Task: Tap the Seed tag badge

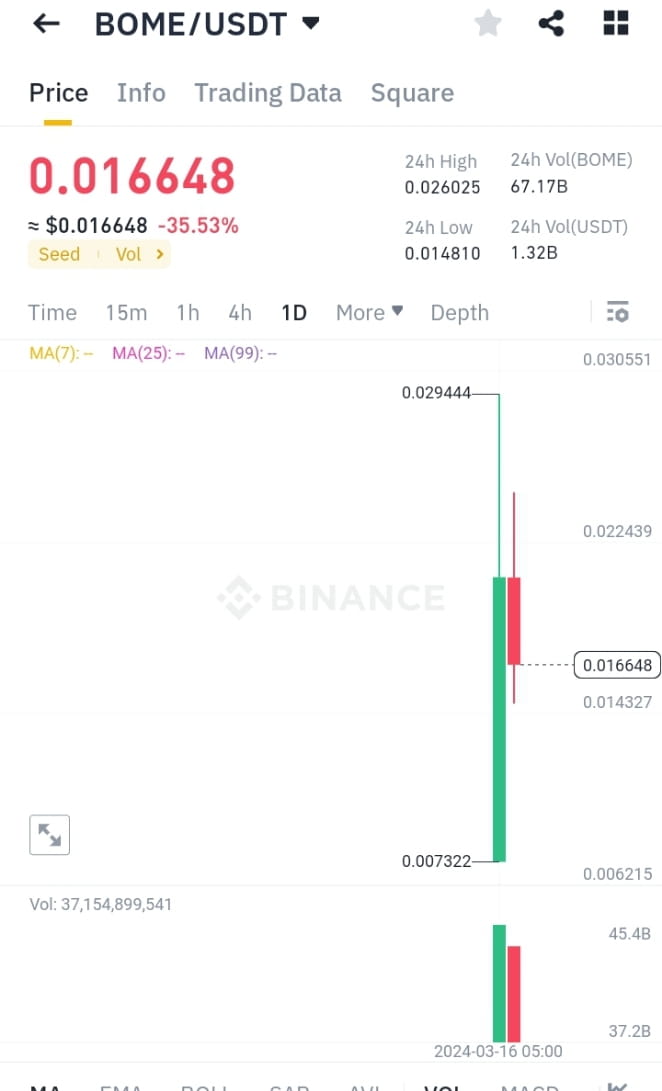Action: tap(59, 254)
